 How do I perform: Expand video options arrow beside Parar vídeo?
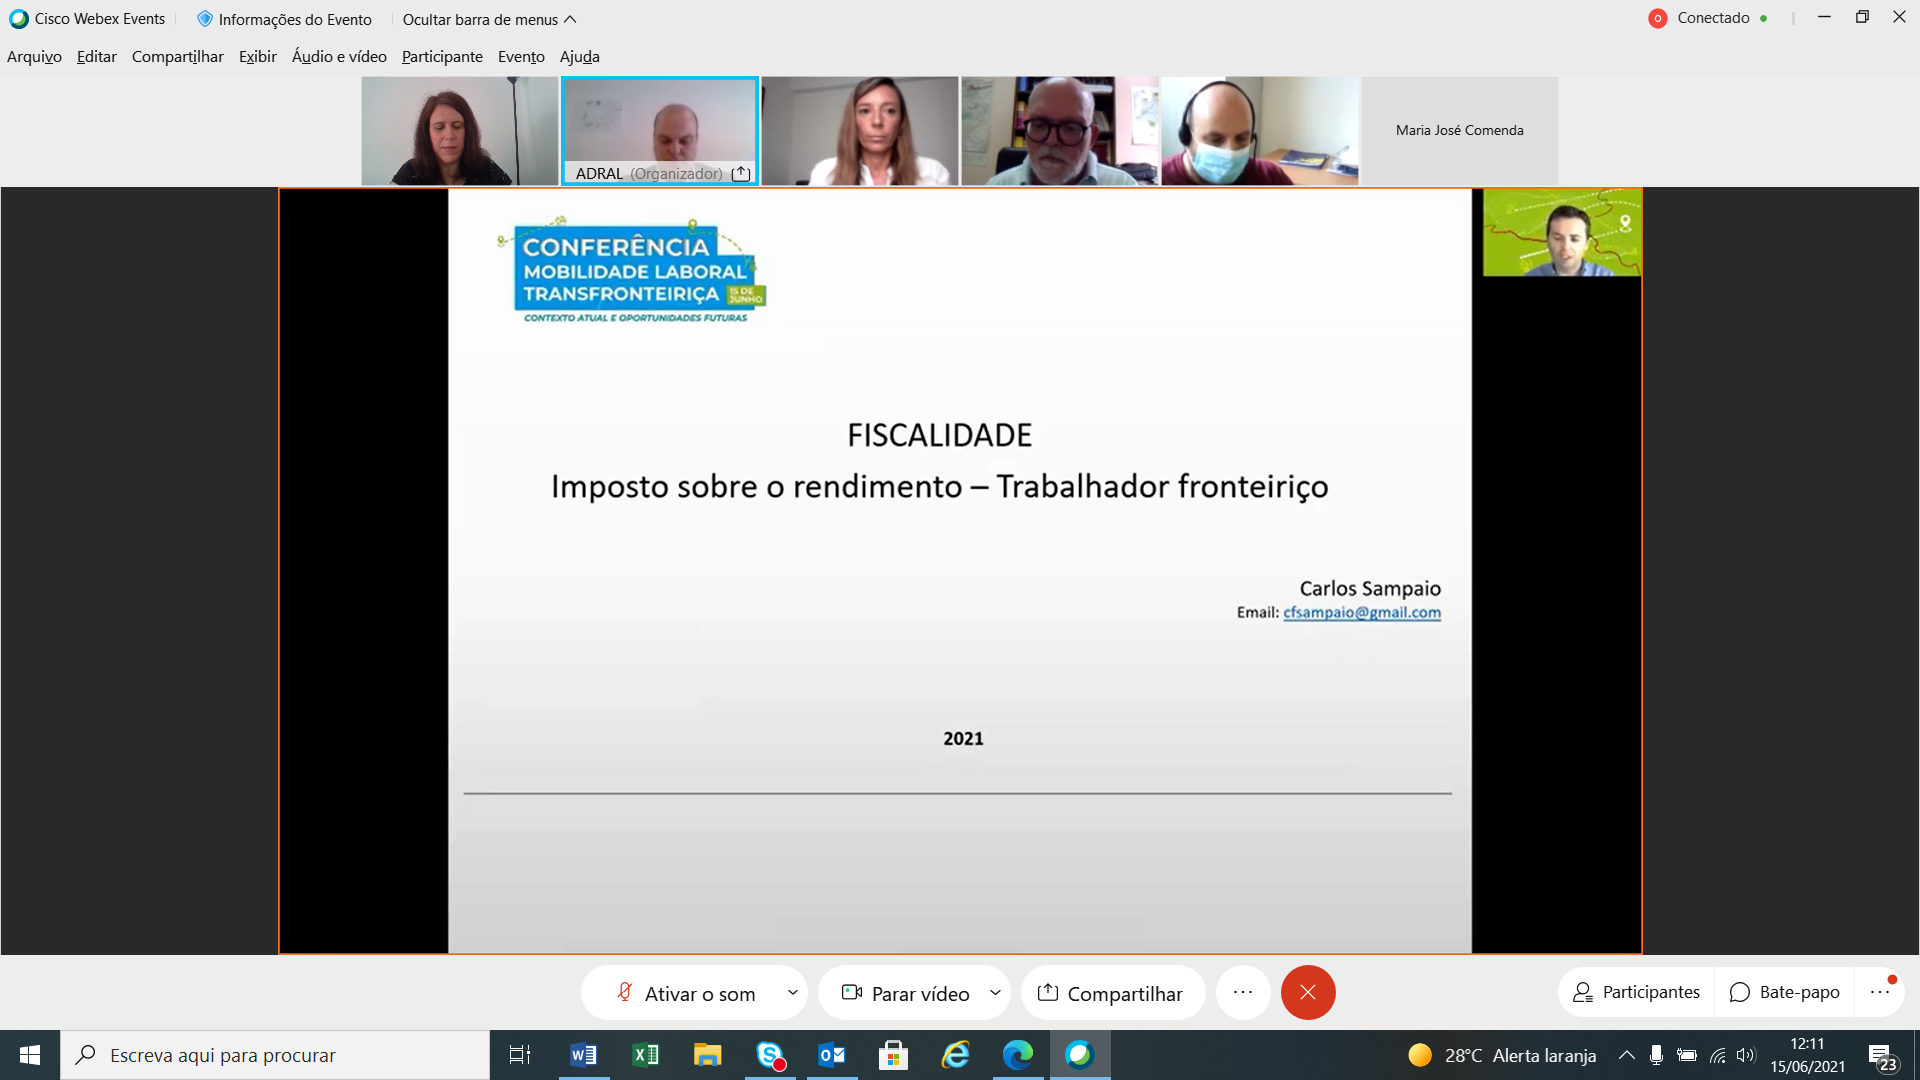coord(995,993)
